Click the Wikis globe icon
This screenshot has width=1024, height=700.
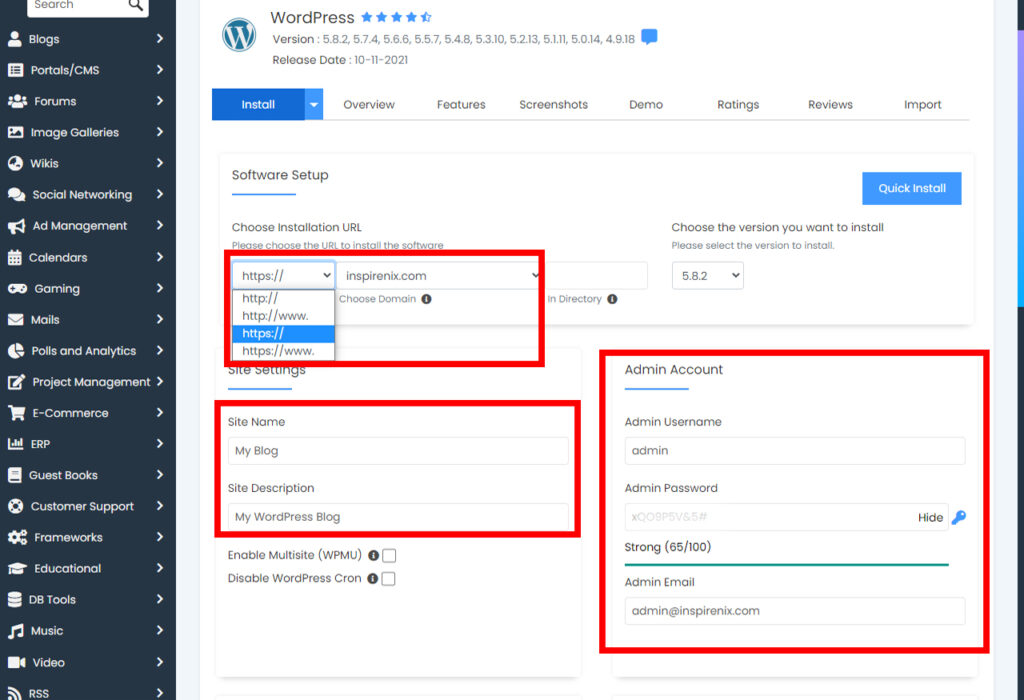click(x=15, y=163)
